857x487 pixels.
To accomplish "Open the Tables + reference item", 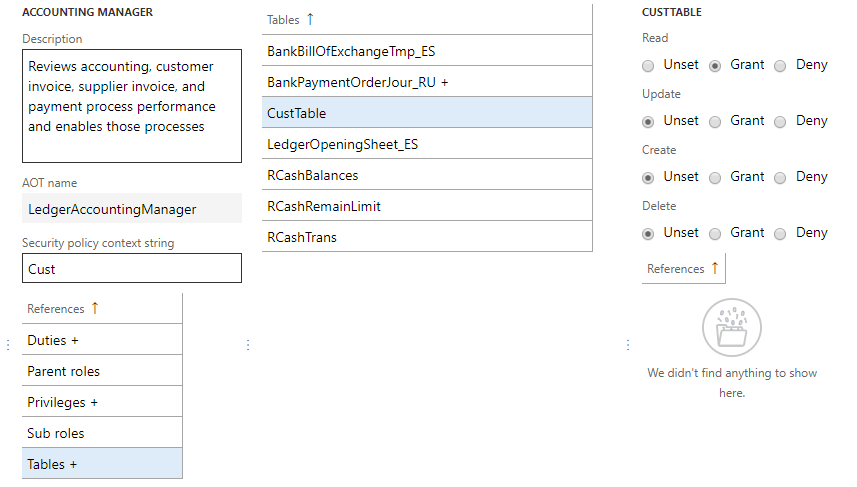I will (102, 463).
